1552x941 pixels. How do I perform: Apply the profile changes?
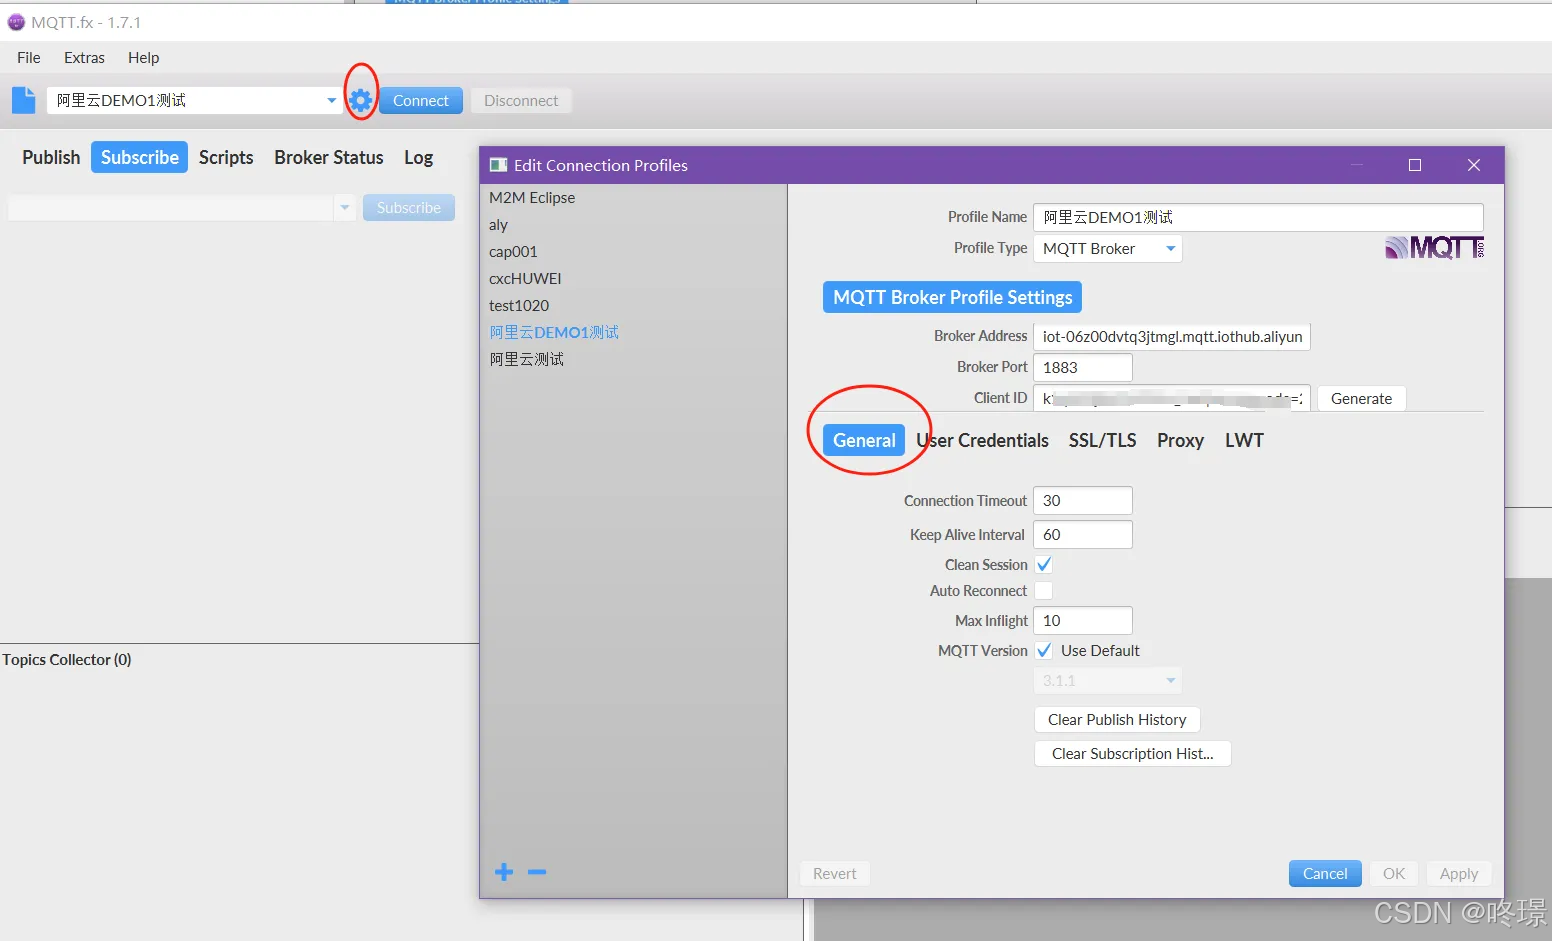(1459, 874)
